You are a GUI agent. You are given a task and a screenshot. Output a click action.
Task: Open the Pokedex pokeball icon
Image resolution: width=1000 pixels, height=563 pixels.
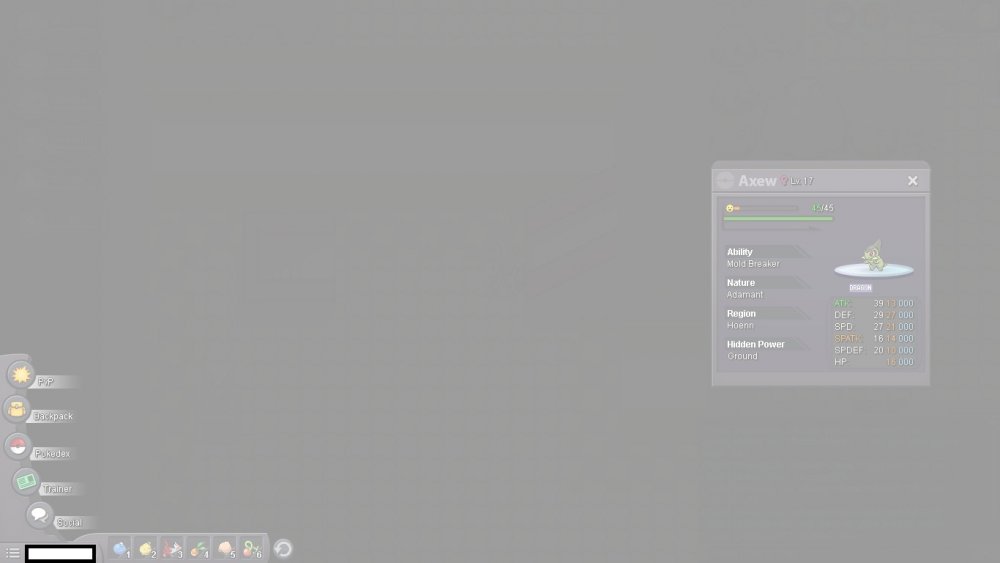coord(17,446)
